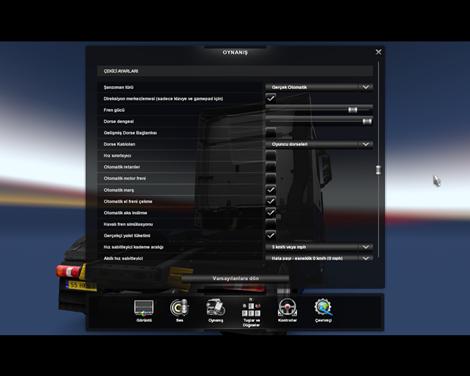This screenshot has width=470, height=376.
Task: Open the Çevrimiçi online globe icon
Action: coord(323,310)
